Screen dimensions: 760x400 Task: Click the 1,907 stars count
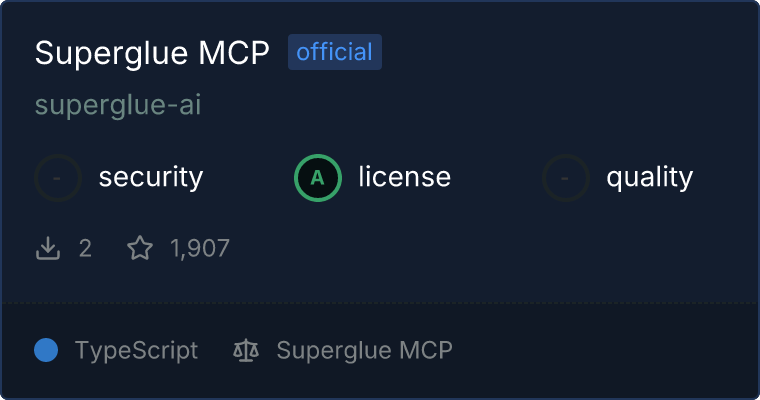[x=200, y=248]
